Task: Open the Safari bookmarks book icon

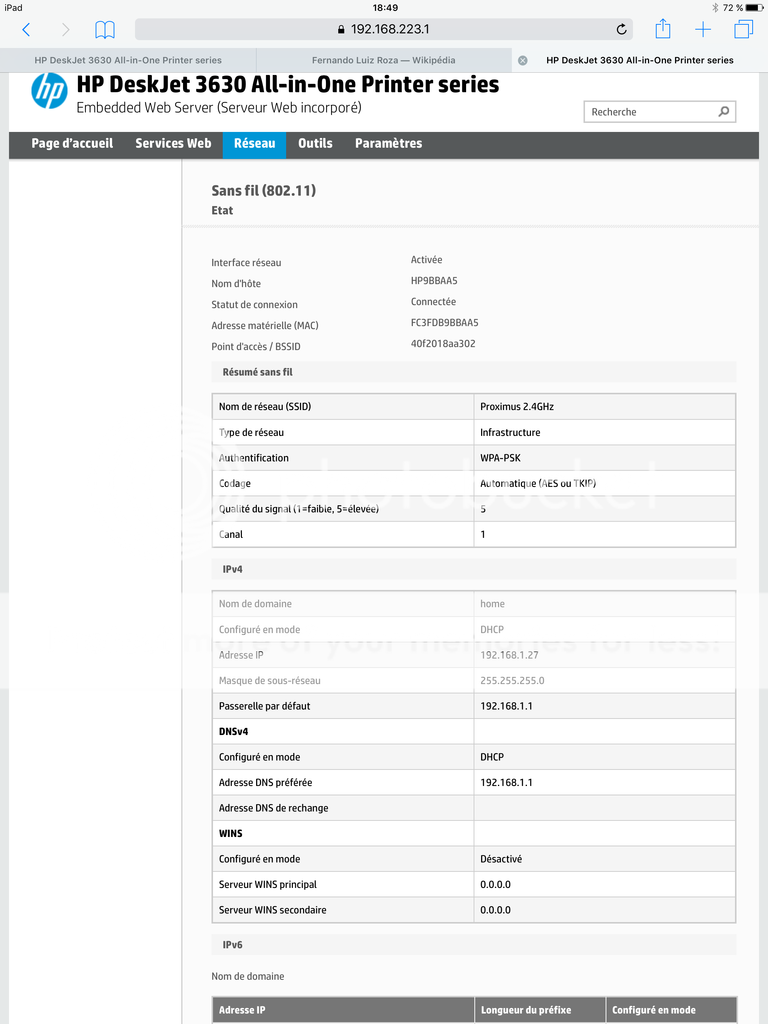Action: pyautogui.click(x=104, y=29)
